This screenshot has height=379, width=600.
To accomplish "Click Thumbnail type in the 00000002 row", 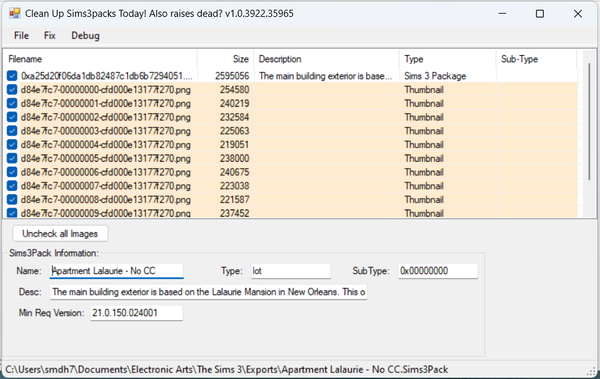I will [424, 117].
